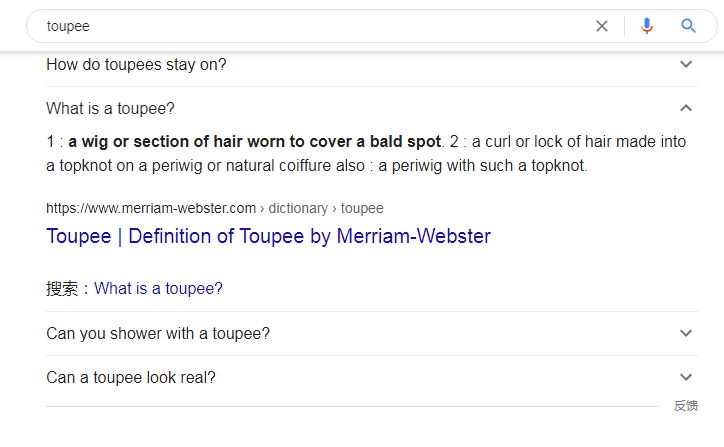
Task: Click the 'dictionary' breadcrumb segment
Action: coord(298,208)
